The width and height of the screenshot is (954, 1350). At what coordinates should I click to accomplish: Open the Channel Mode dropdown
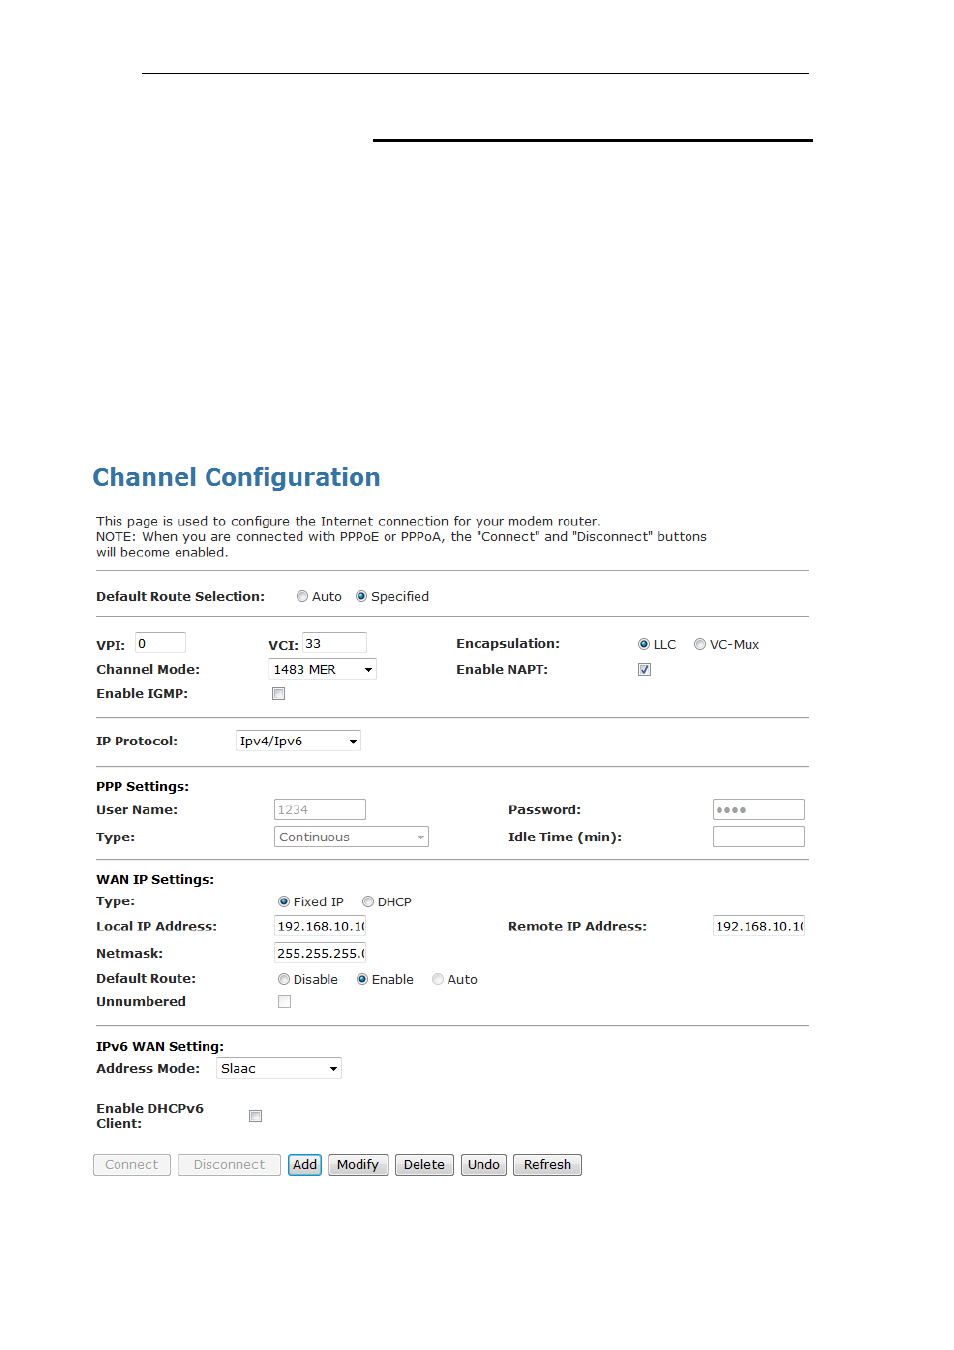pos(322,670)
